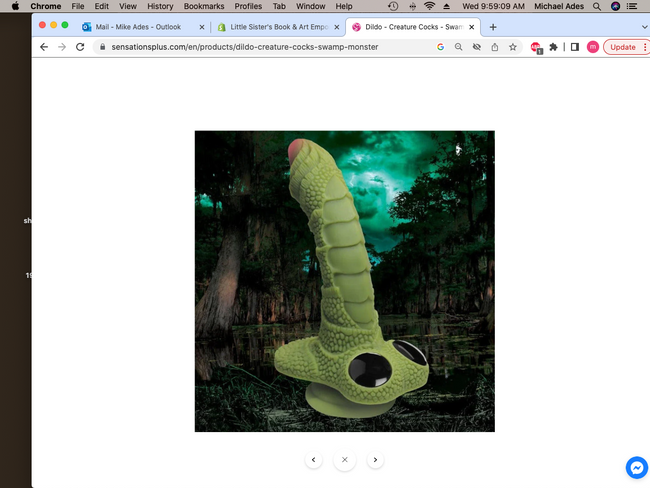Open a new tab with the plus button
650x488 pixels.
(x=493, y=27)
